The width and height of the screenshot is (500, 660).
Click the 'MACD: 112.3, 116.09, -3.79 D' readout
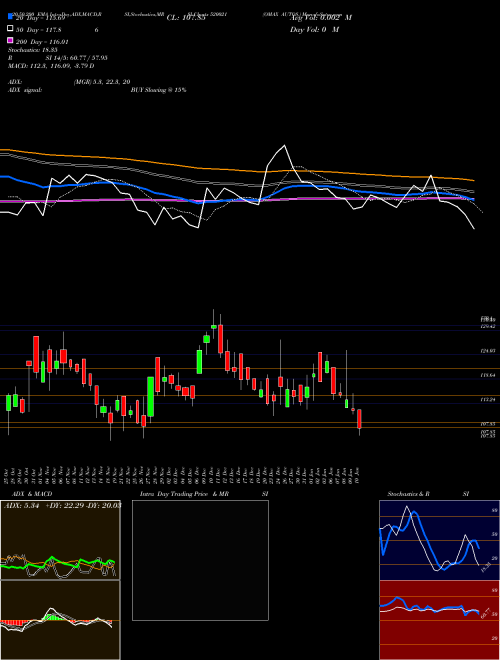click(x=51, y=66)
